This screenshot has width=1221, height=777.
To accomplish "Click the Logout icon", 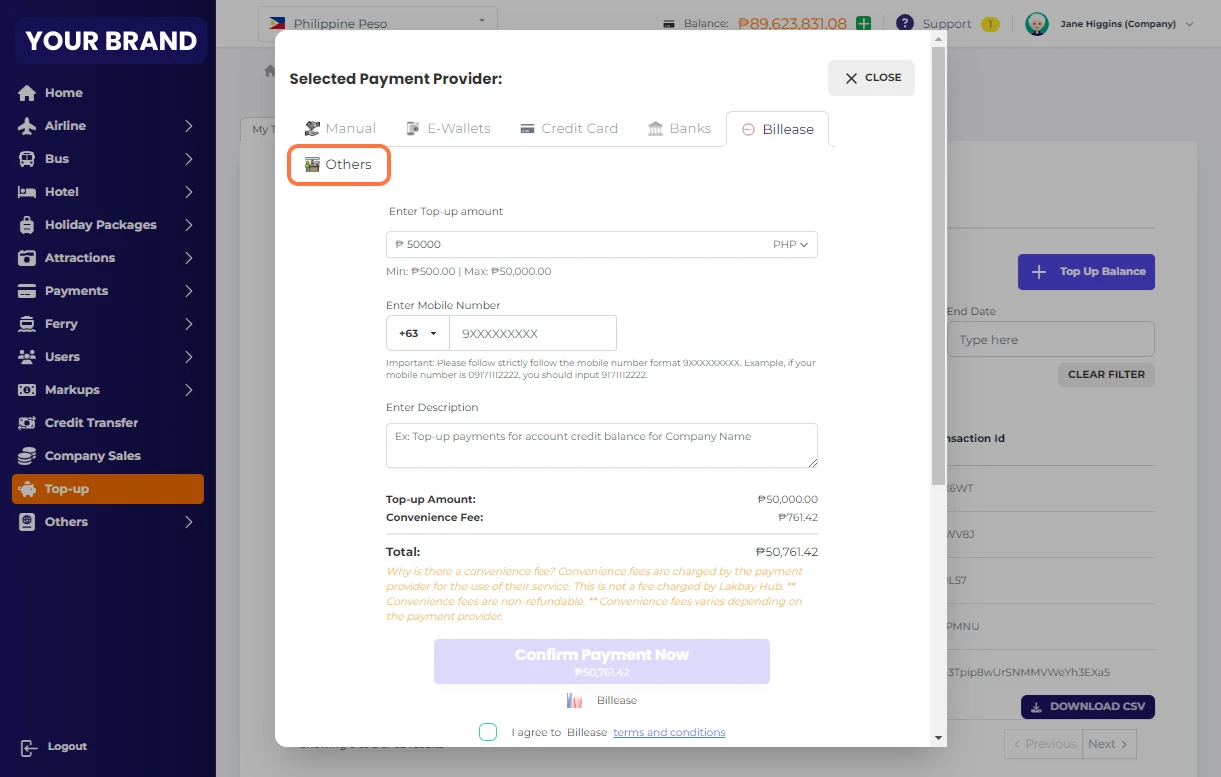I will point(29,747).
